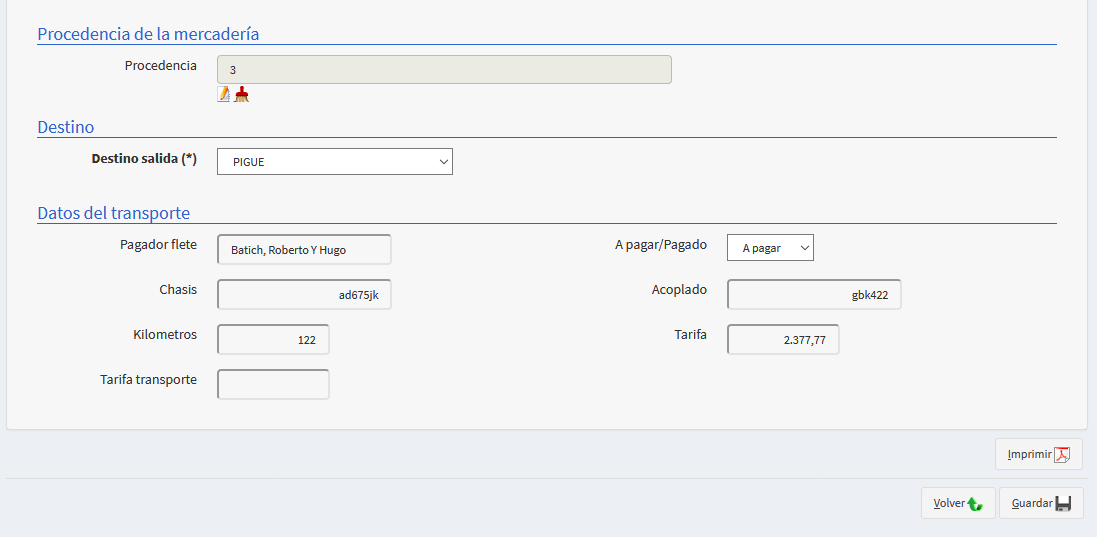This screenshot has height=537, width=1097.
Task: Focus the Procedencia field containing 3
Action: click(444, 70)
